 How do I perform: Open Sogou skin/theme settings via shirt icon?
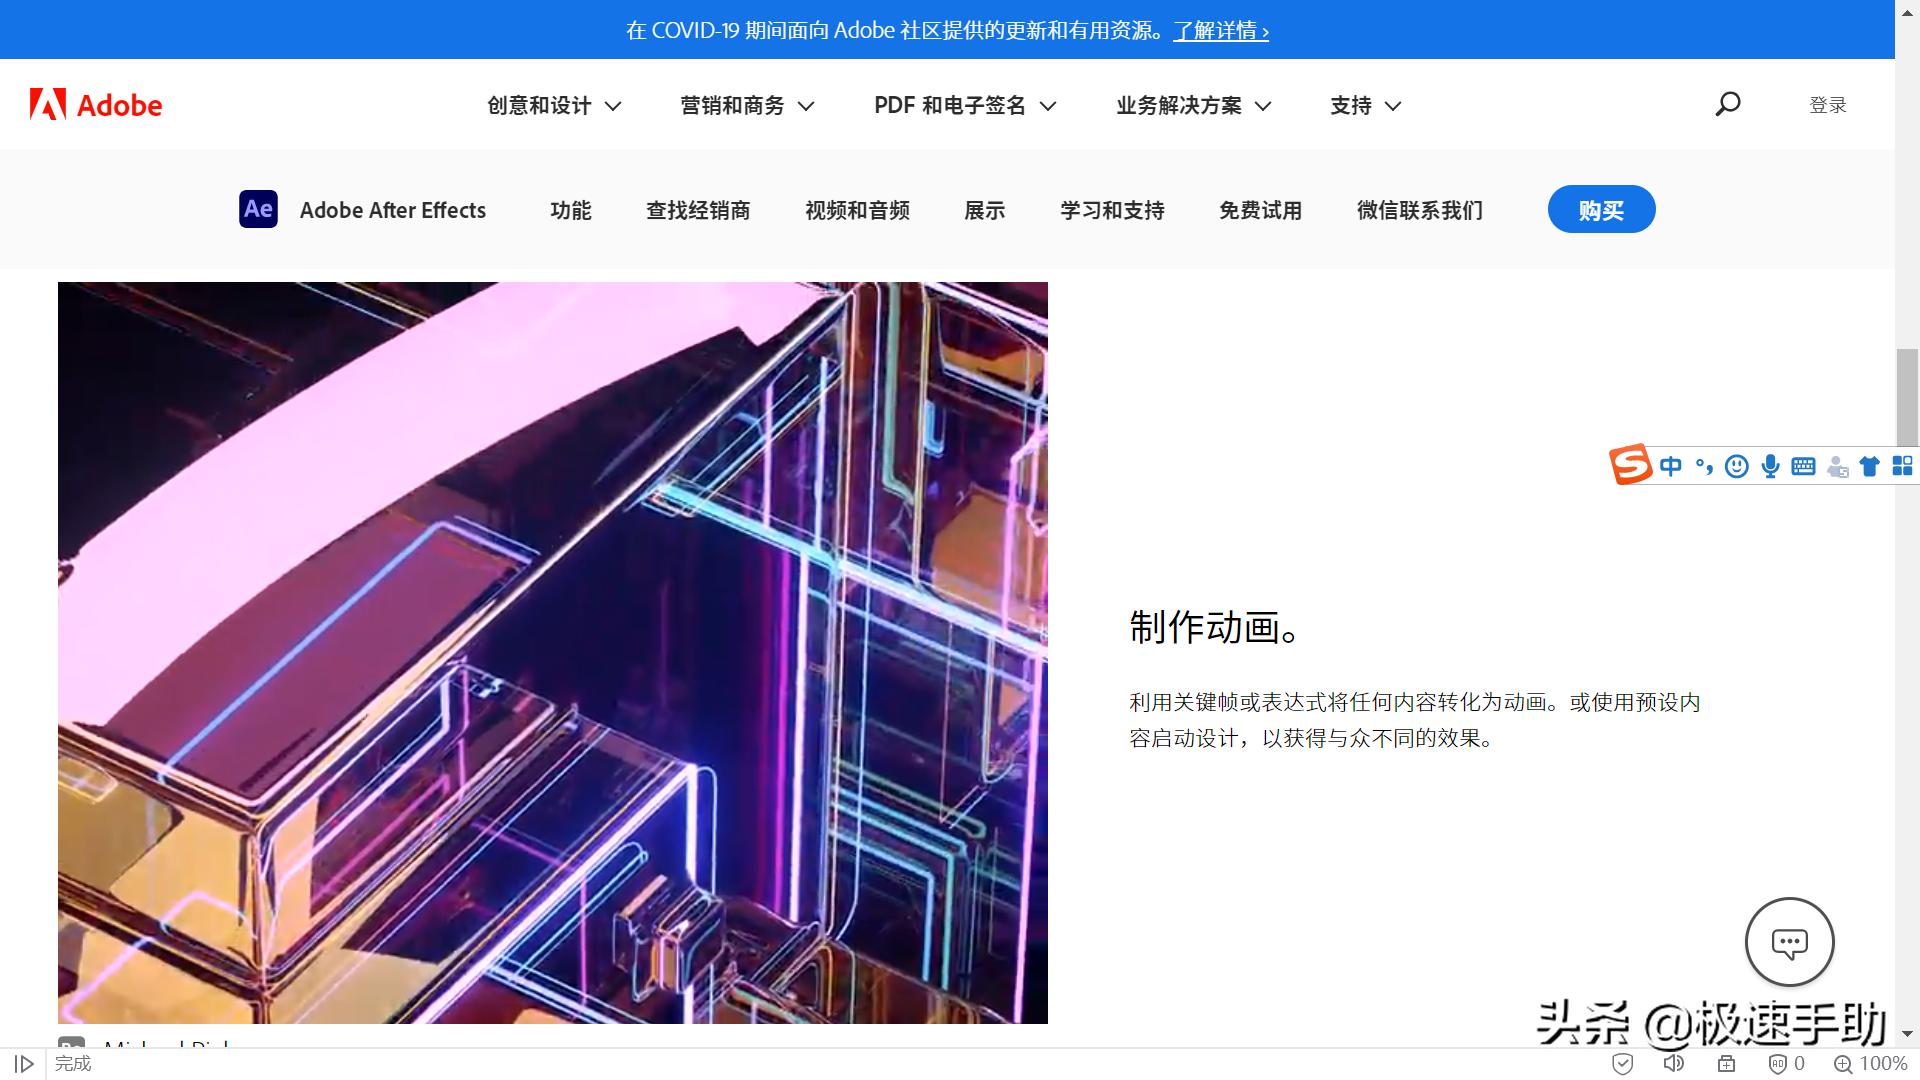[x=1869, y=466]
